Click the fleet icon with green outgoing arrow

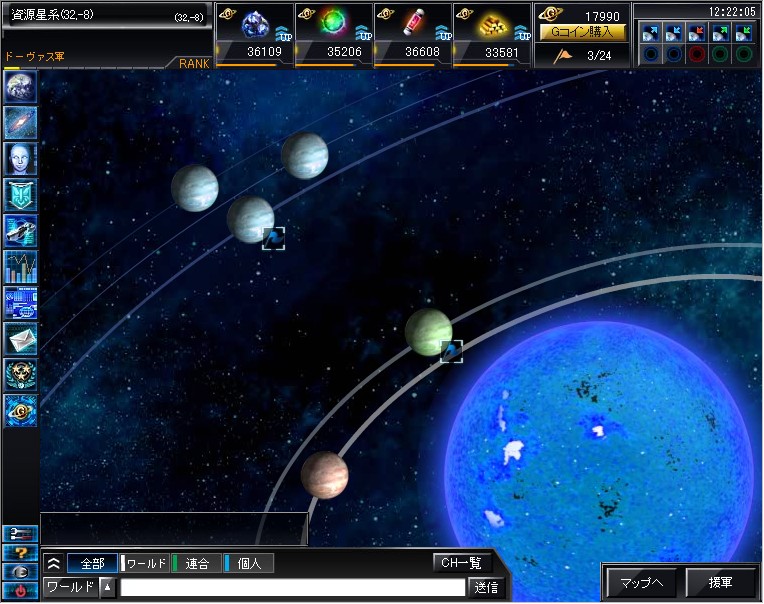click(x=721, y=33)
